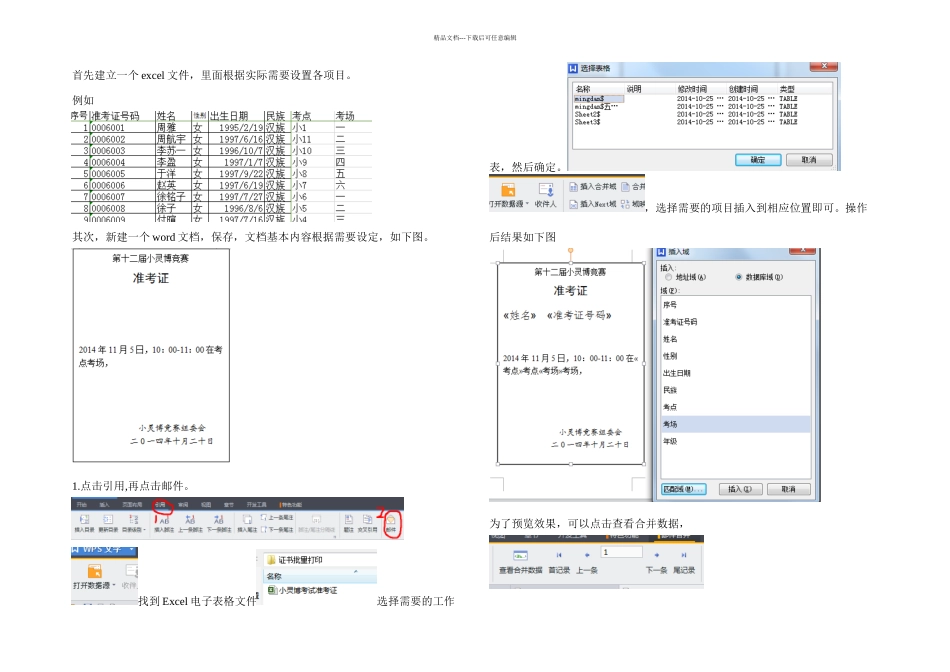Close the 选择表格 dialog
Viewport: 950px width, 672px height.
824,65
